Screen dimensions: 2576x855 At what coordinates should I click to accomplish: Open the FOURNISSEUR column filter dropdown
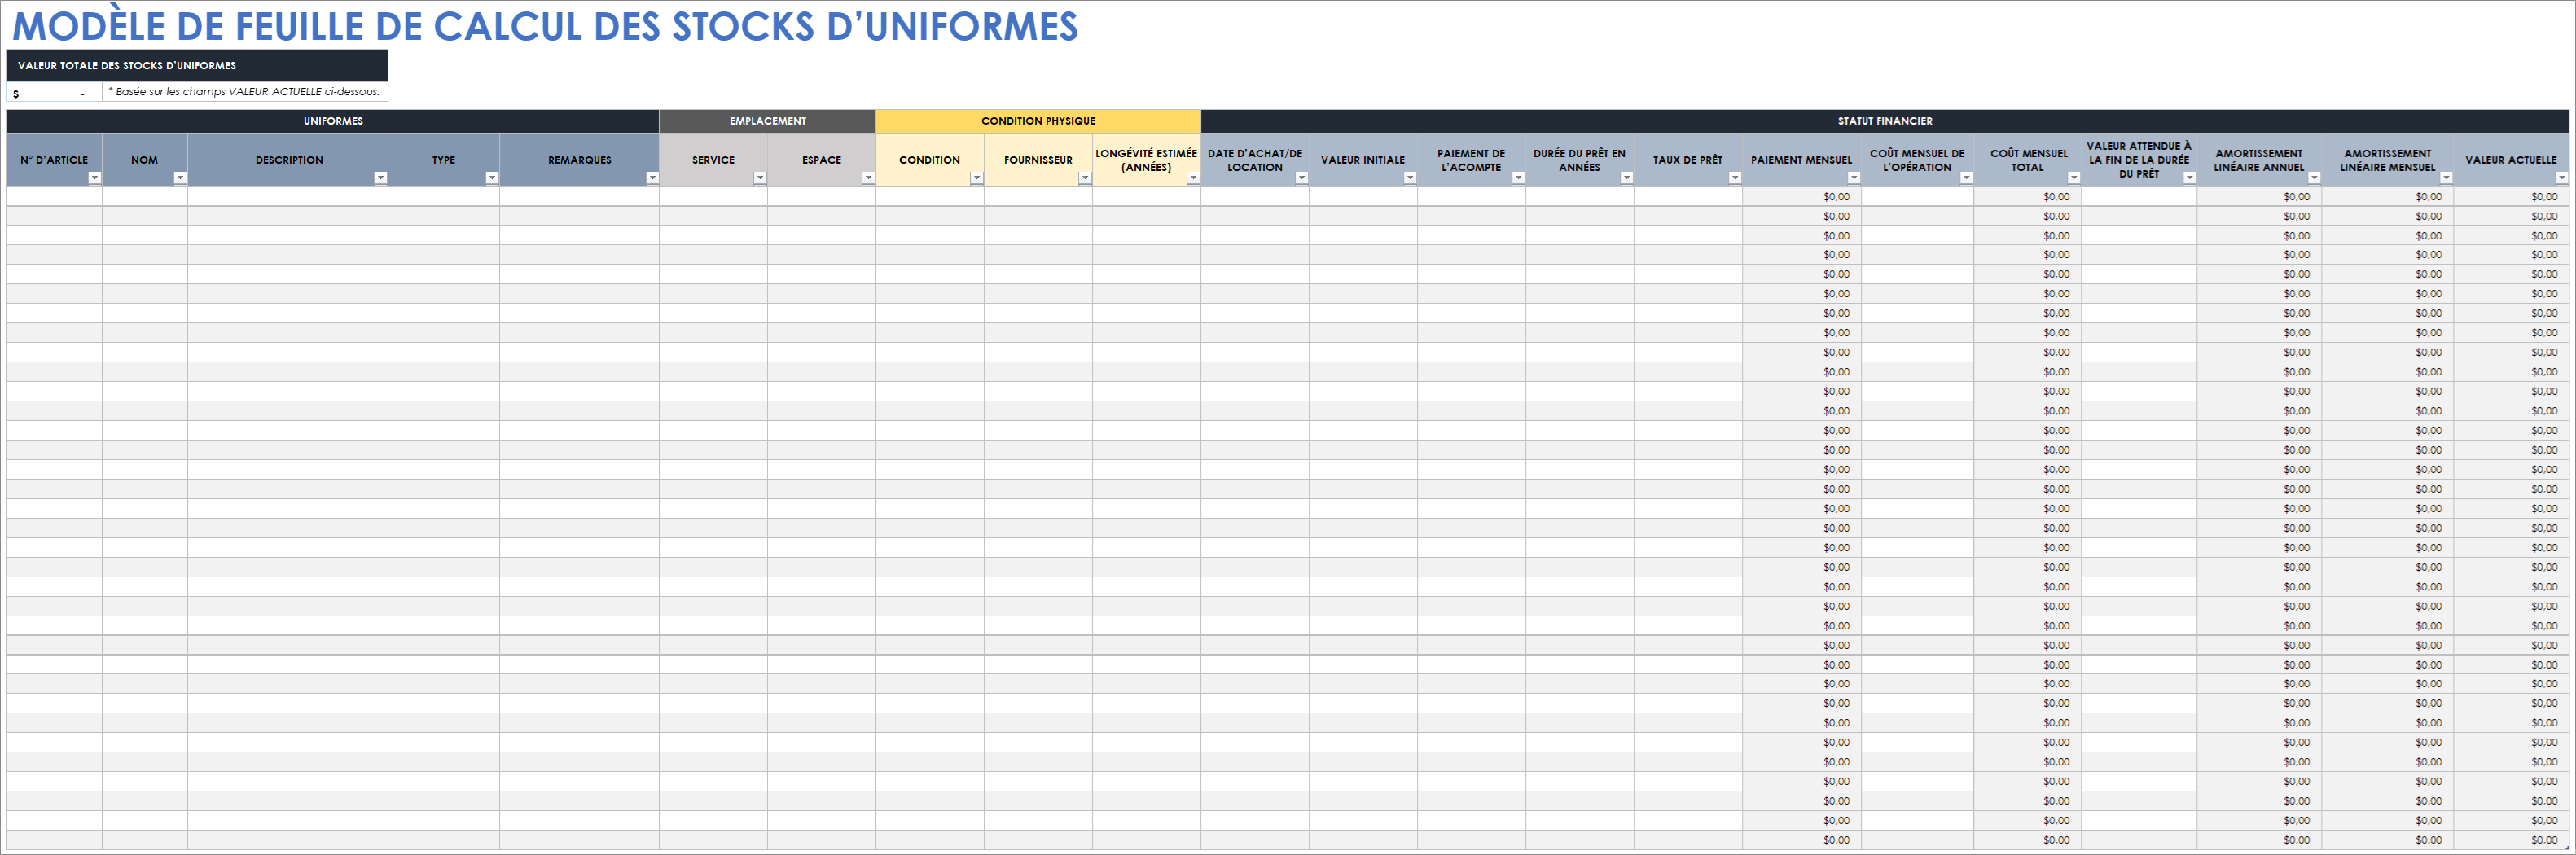pyautogui.click(x=1085, y=178)
